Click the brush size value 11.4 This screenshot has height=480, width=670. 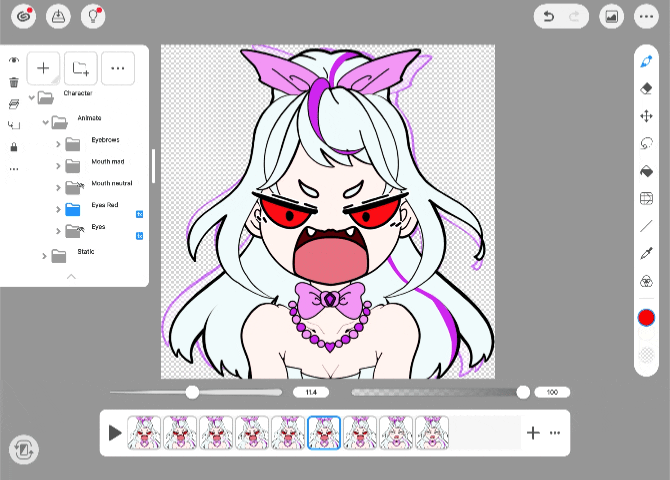[x=311, y=392]
